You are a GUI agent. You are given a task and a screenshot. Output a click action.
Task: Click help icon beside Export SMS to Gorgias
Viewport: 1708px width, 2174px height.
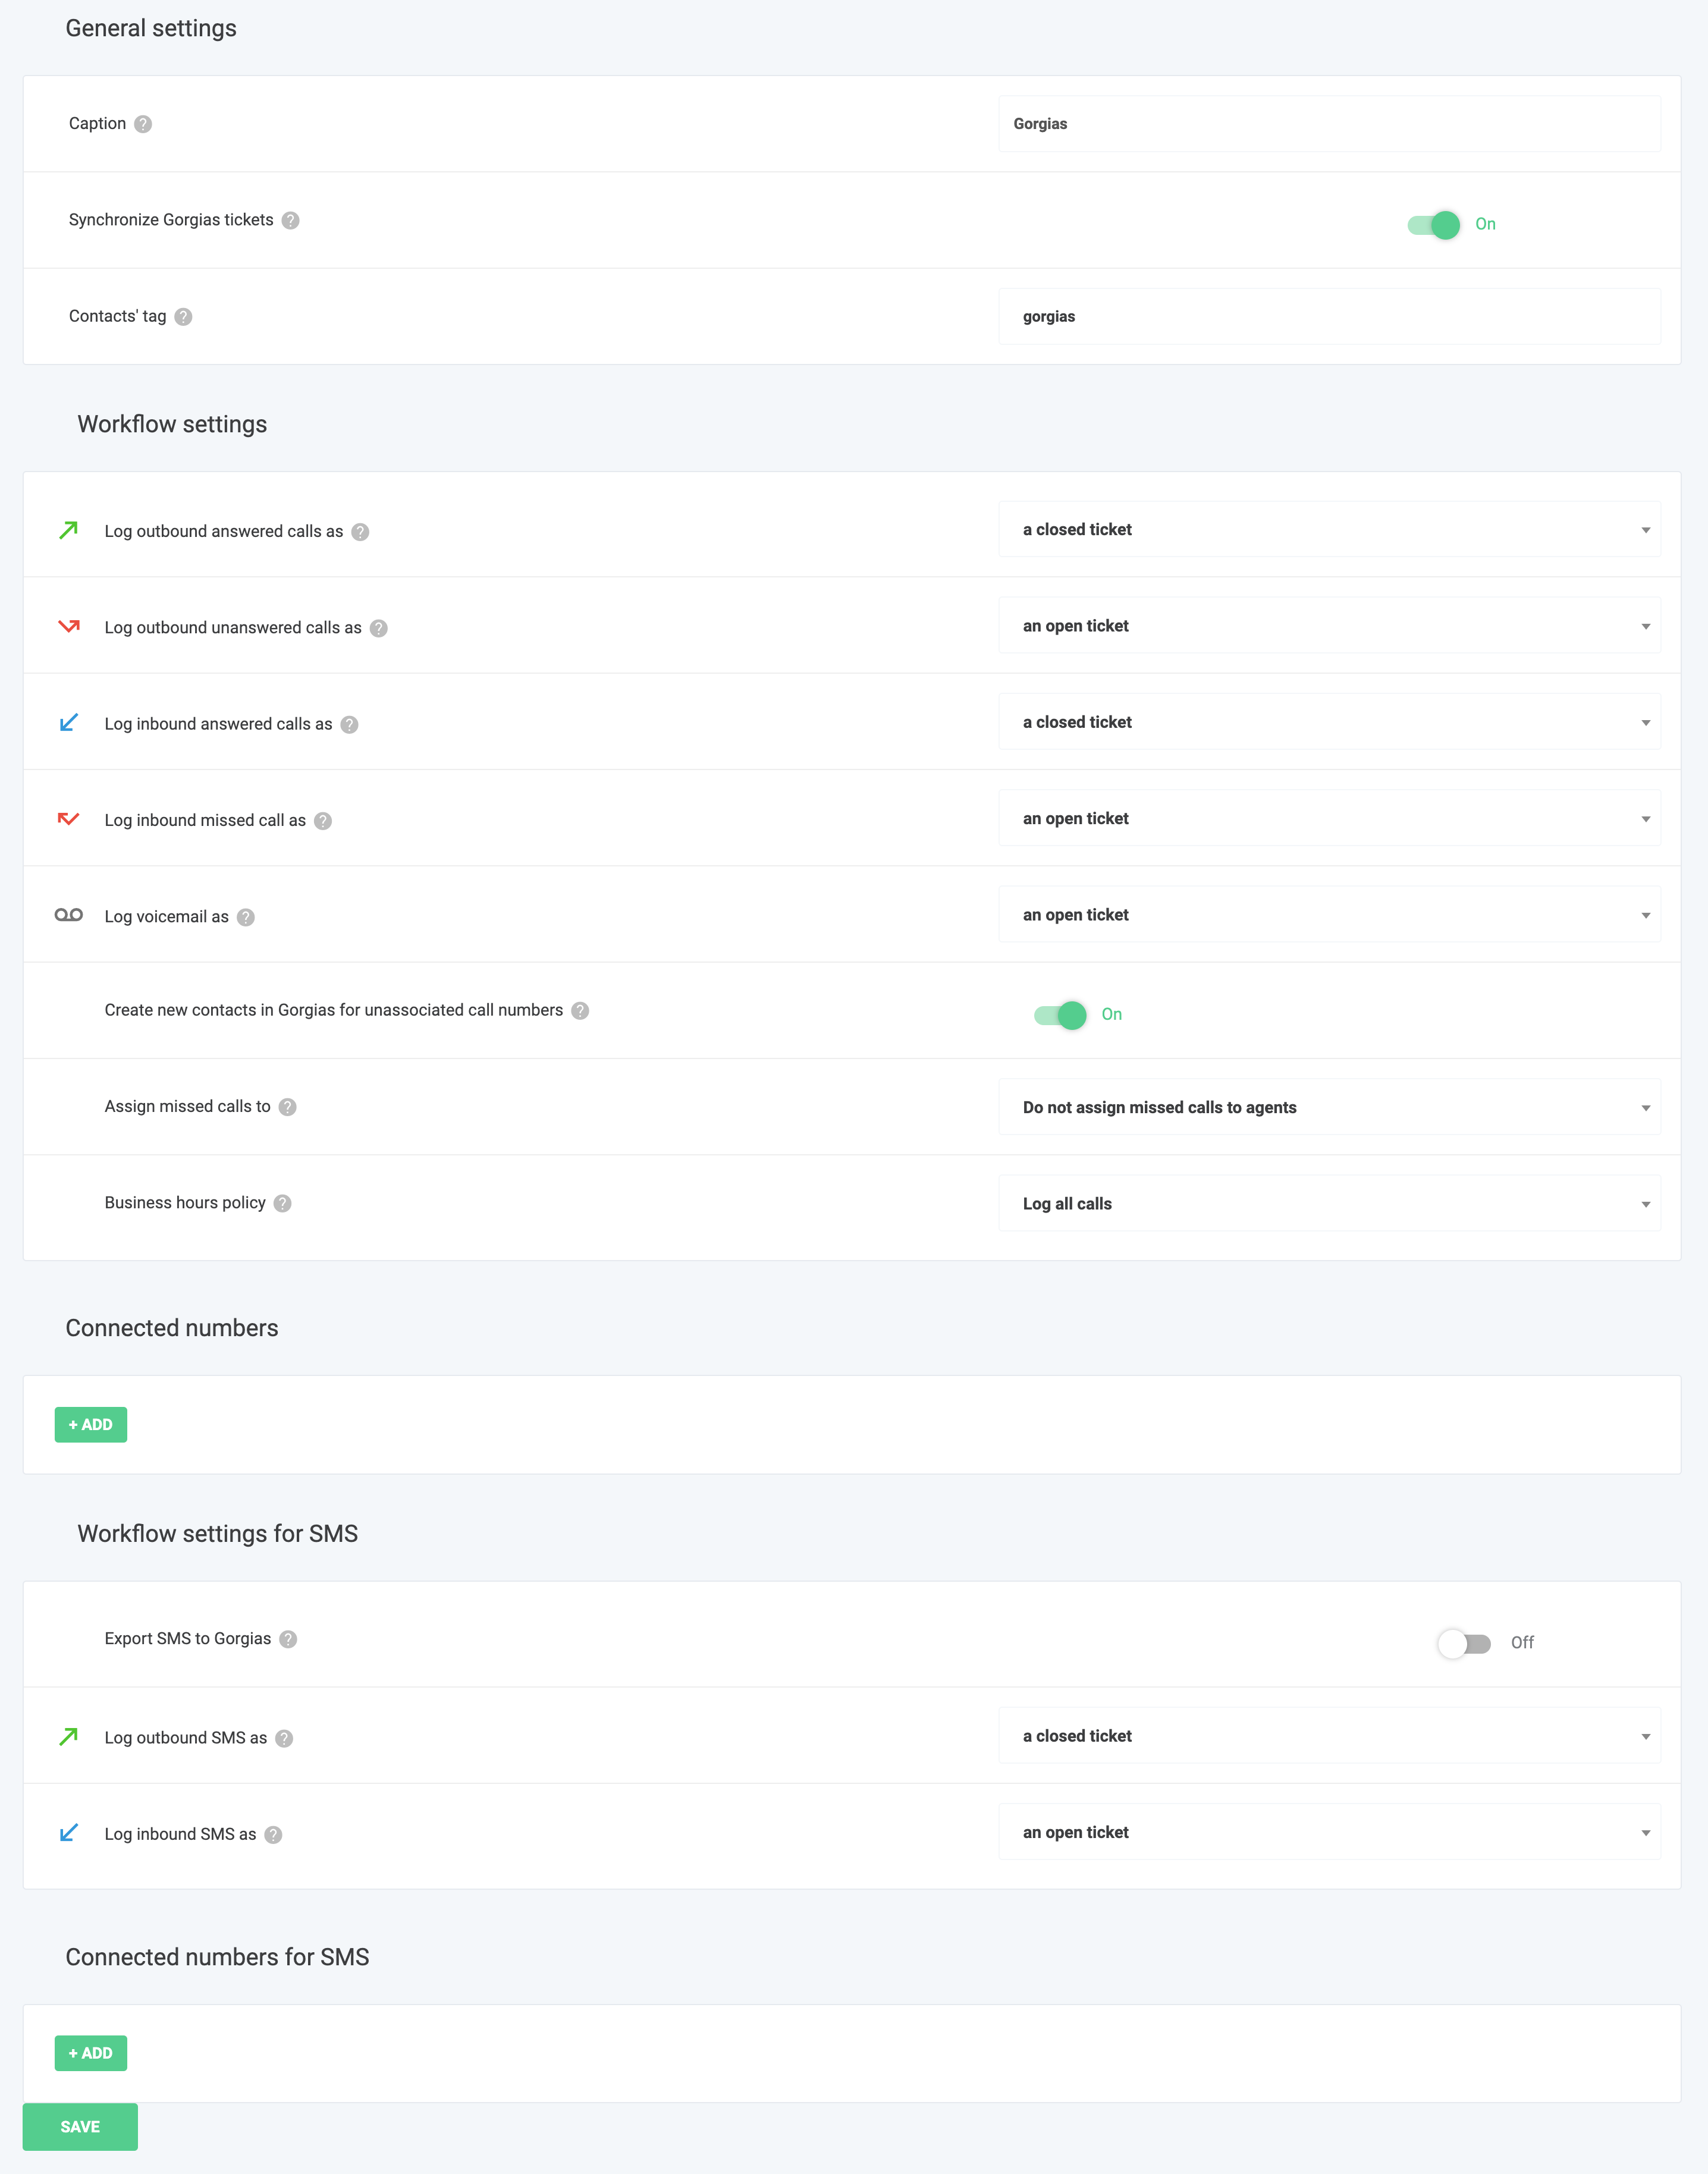coord(288,1639)
